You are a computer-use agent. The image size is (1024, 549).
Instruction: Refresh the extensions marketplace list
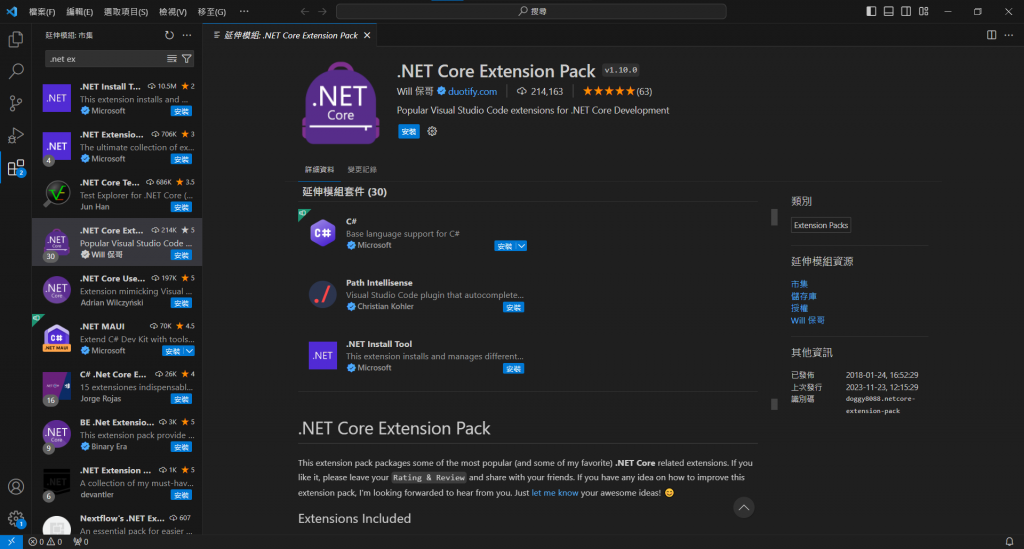click(x=169, y=35)
